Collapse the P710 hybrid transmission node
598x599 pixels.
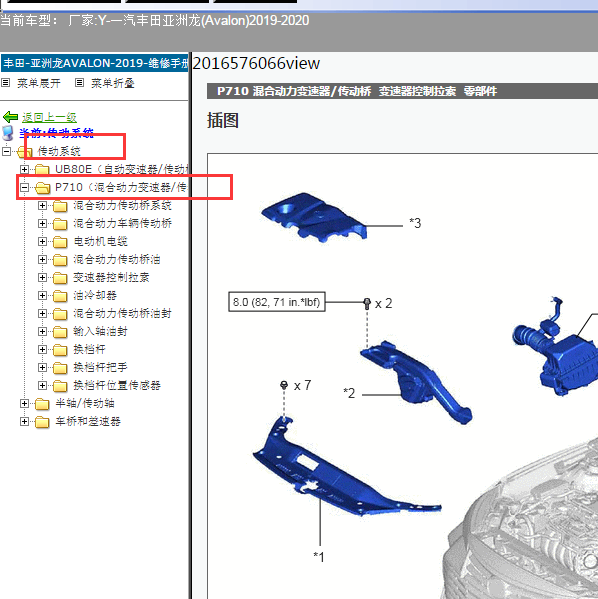24,187
